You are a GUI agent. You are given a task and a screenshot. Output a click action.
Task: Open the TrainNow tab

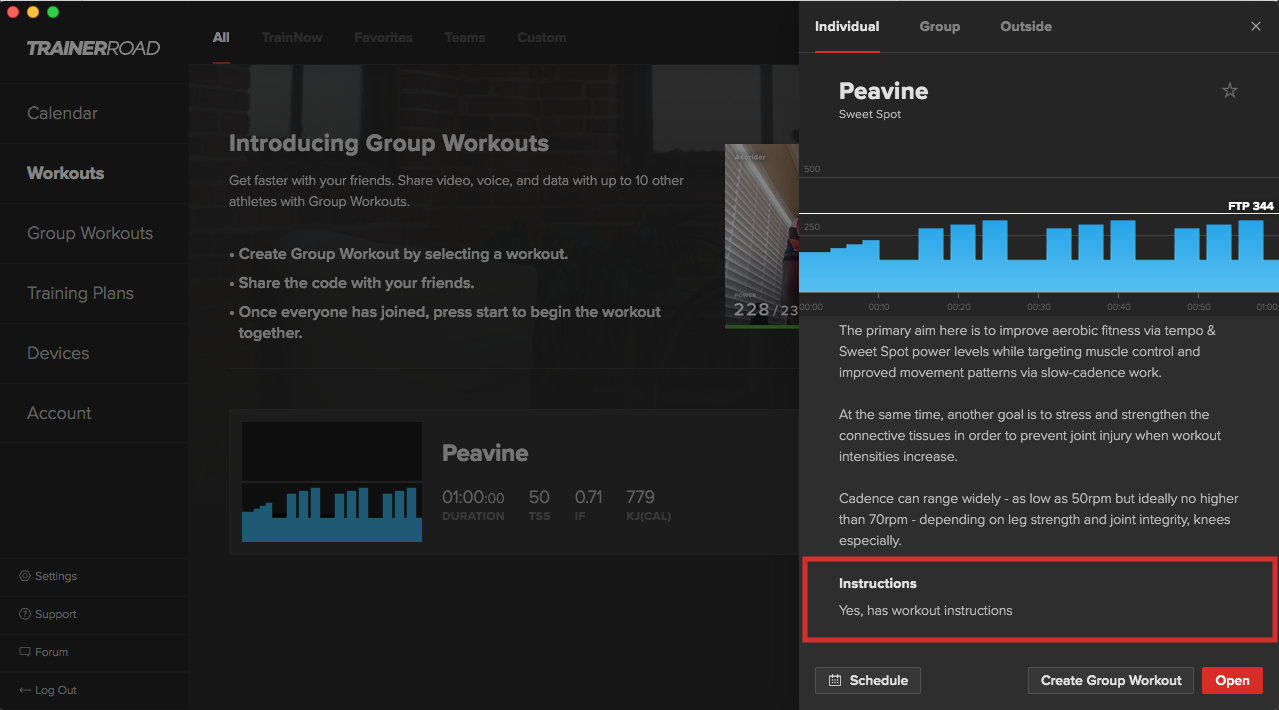click(292, 37)
